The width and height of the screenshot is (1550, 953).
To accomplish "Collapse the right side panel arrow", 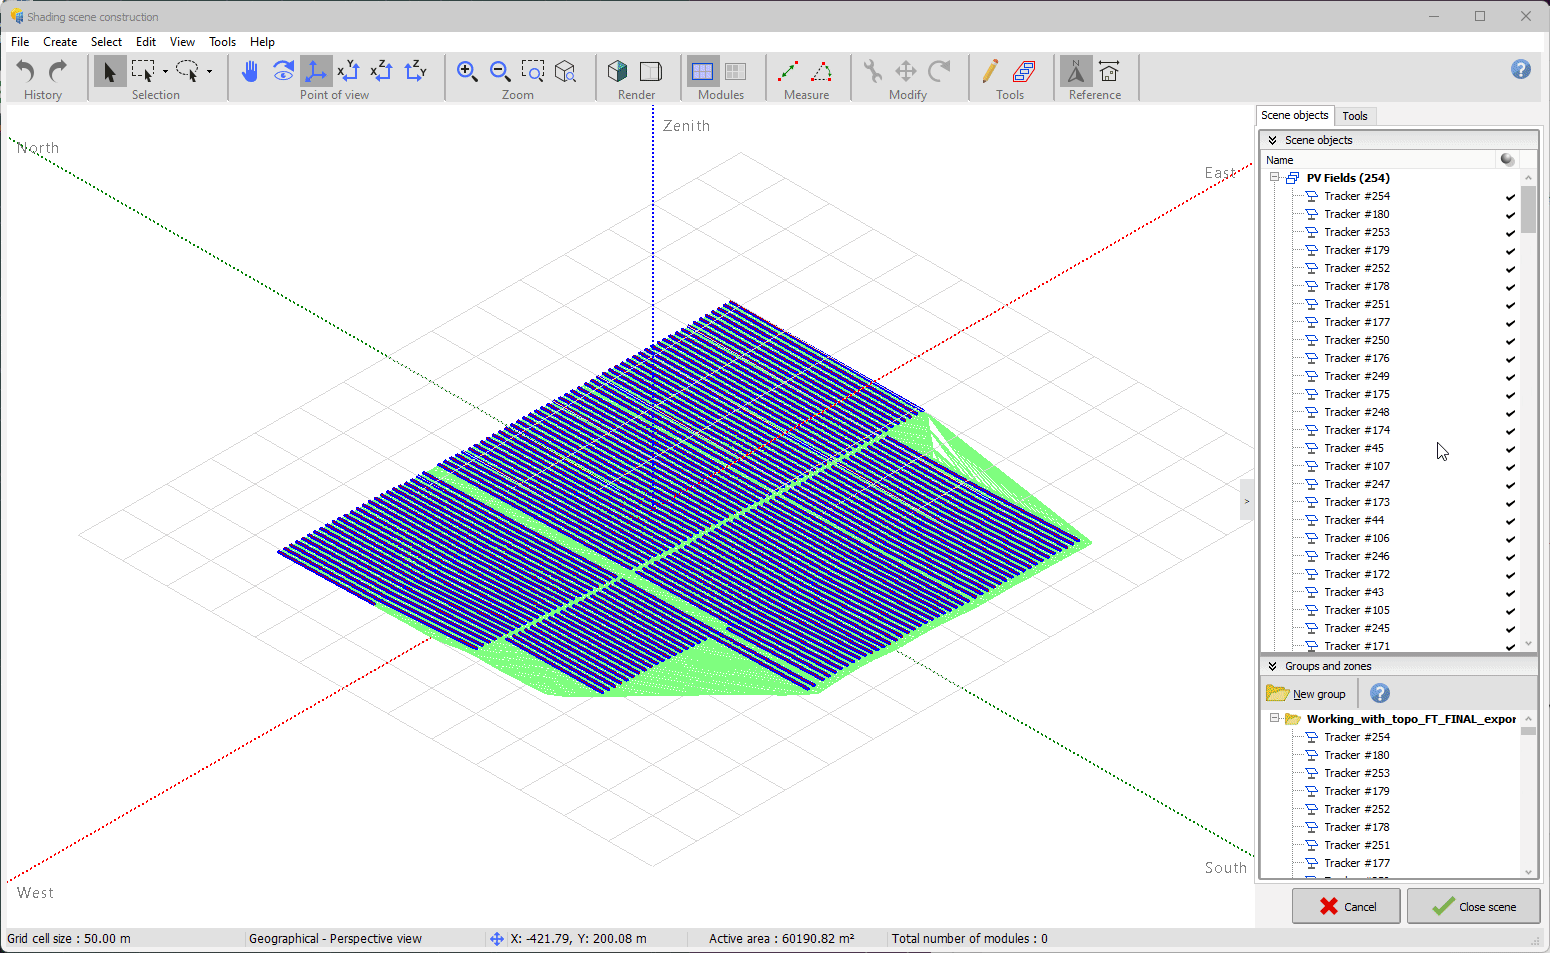I will (1246, 501).
